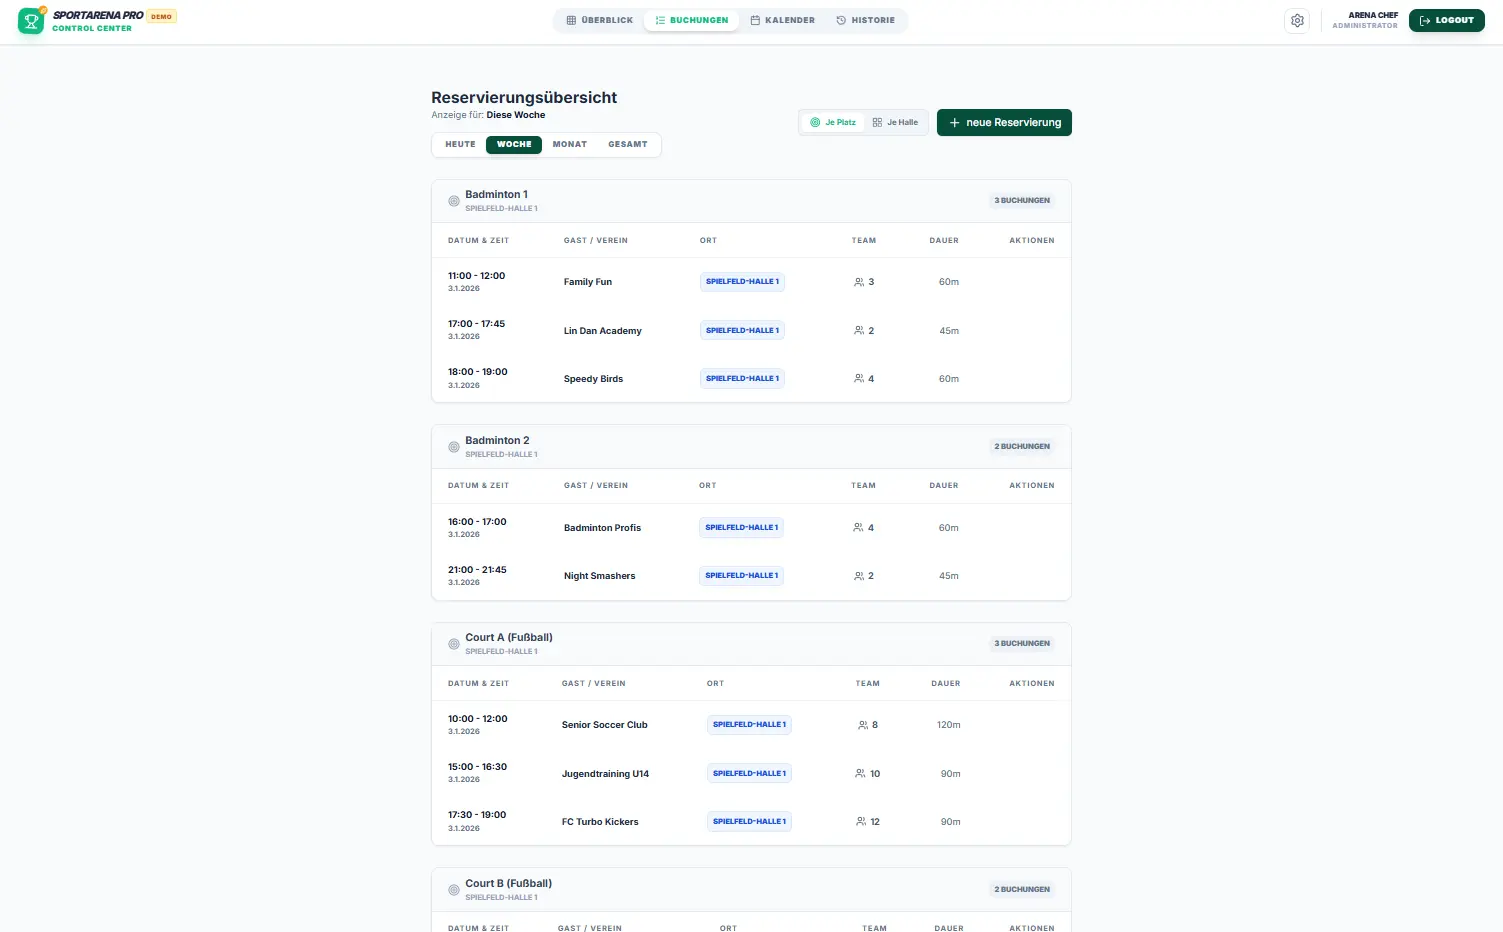Log out using the Logout button
Viewport: 1503px width, 932px height.
coord(1446,21)
